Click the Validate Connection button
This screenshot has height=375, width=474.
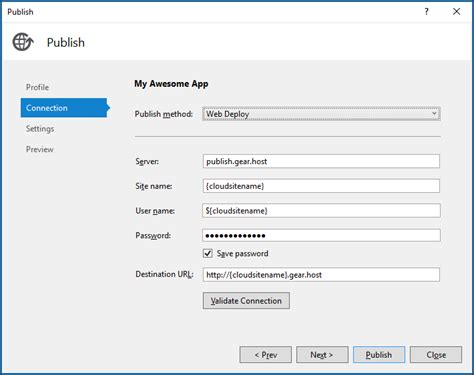pyautogui.click(x=246, y=301)
